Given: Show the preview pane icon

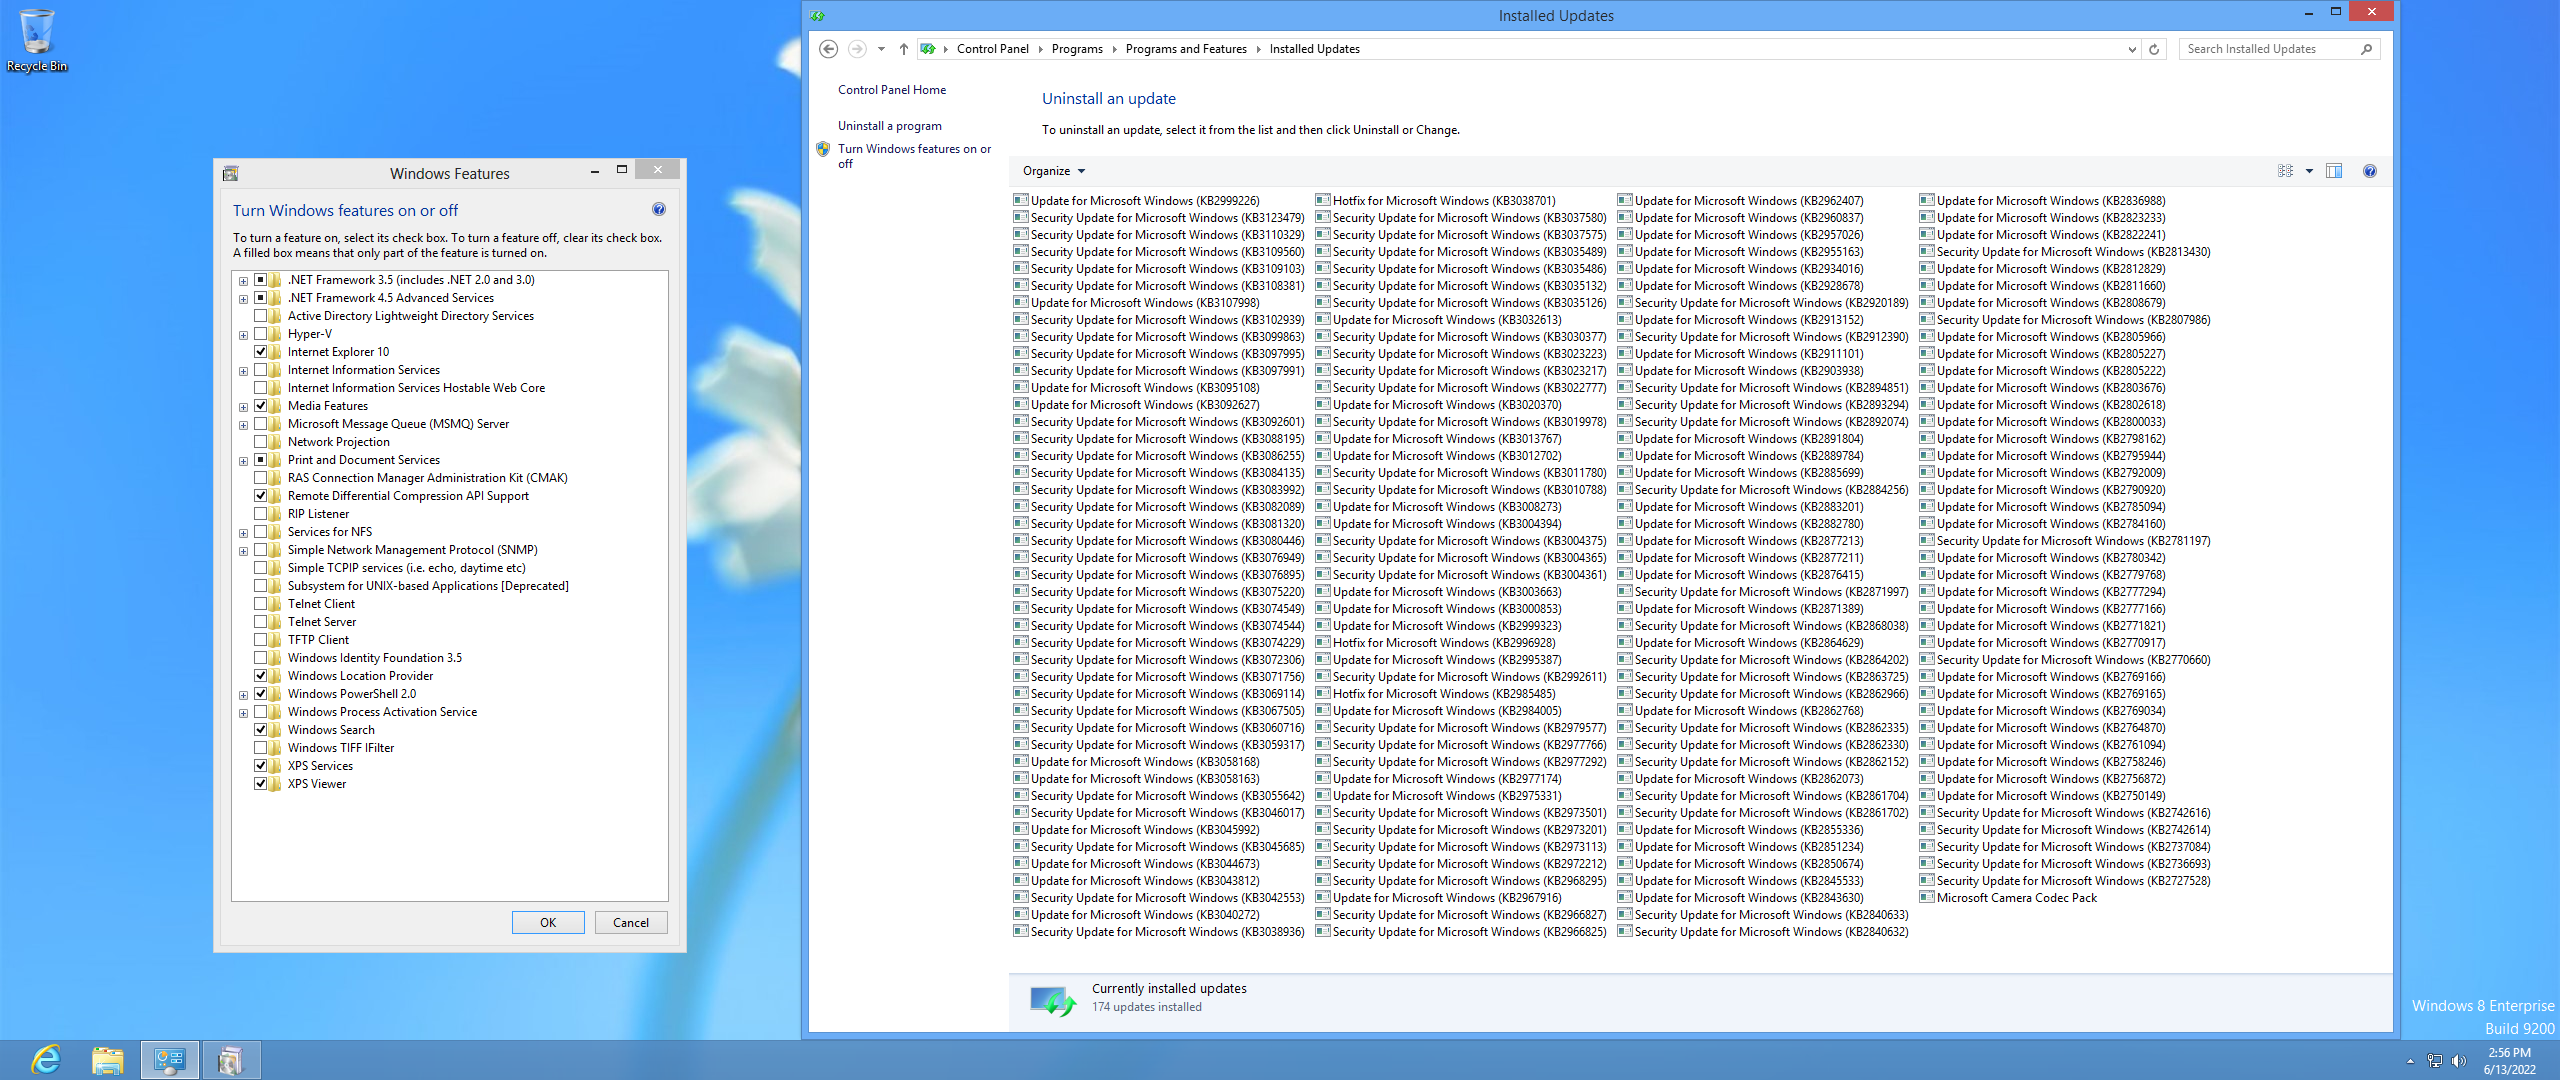Looking at the screenshot, I should (2334, 171).
